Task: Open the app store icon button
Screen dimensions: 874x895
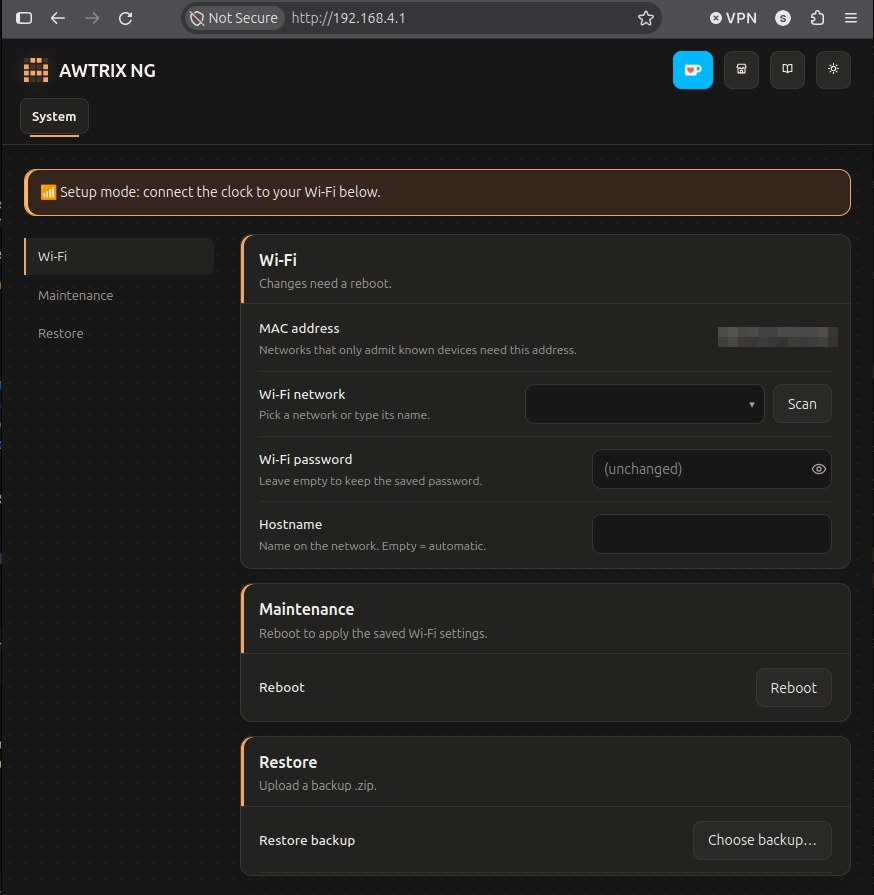Action: click(741, 70)
